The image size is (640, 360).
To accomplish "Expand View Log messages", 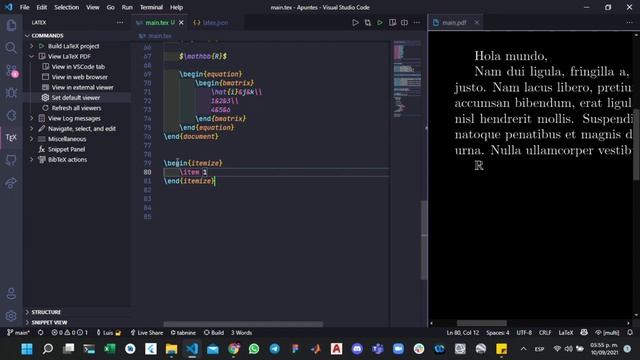I will click(x=31, y=118).
